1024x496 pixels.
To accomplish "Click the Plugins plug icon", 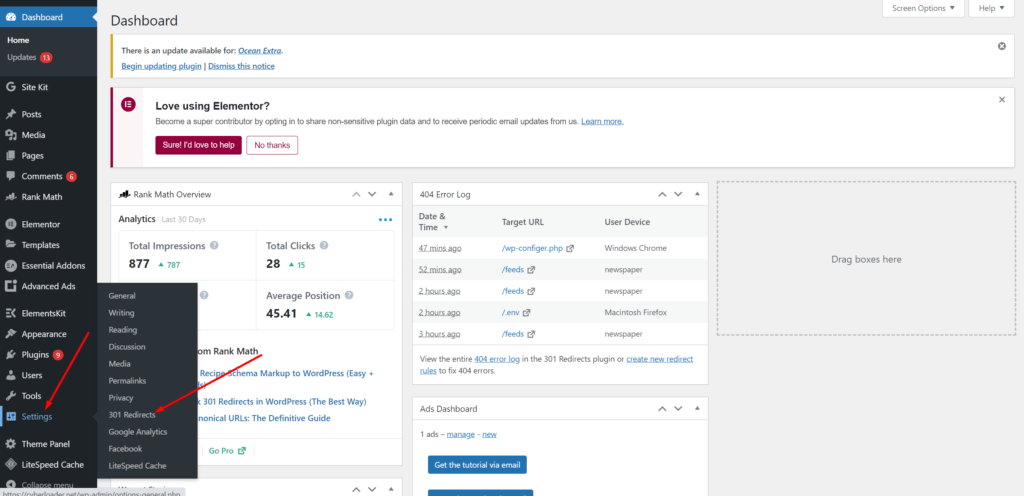I will click(x=10, y=355).
